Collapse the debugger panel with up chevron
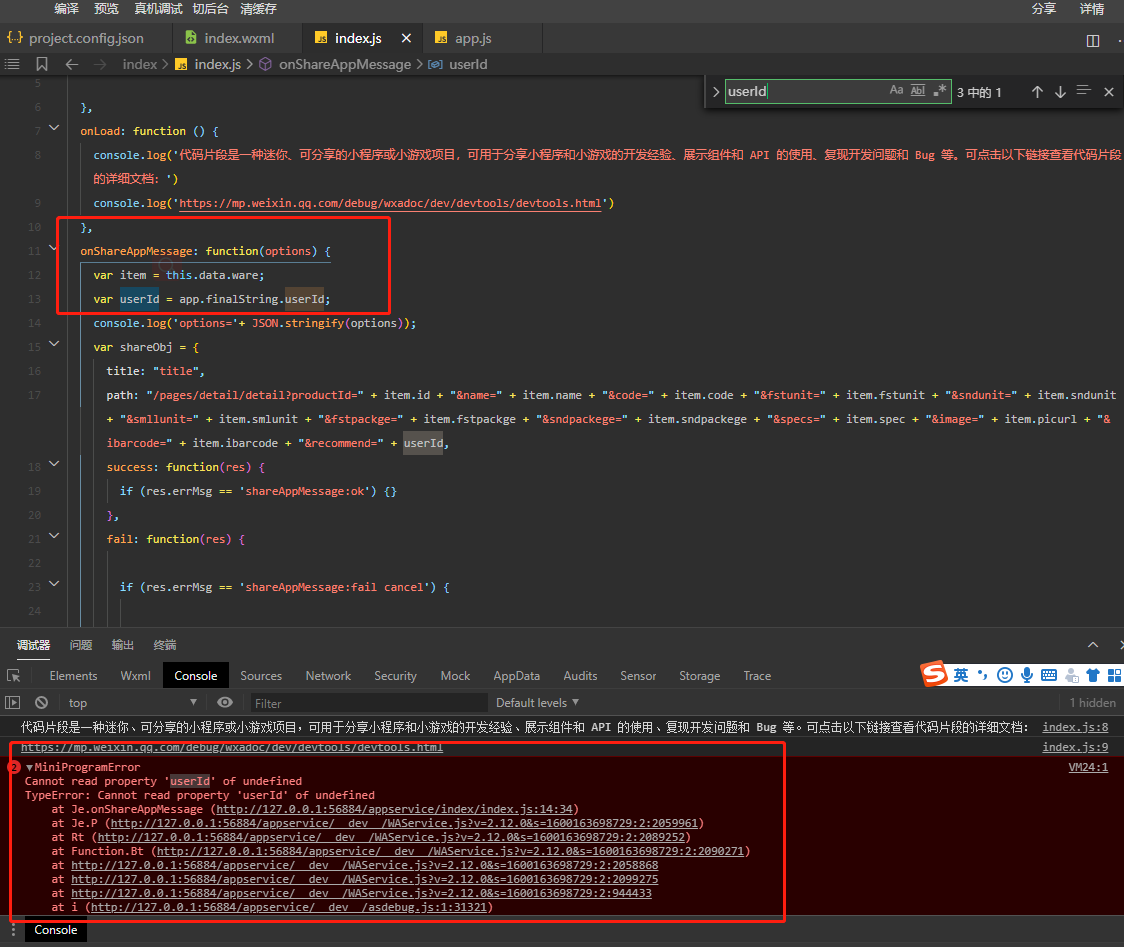This screenshot has width=1124, height=947. point(1092,644)
